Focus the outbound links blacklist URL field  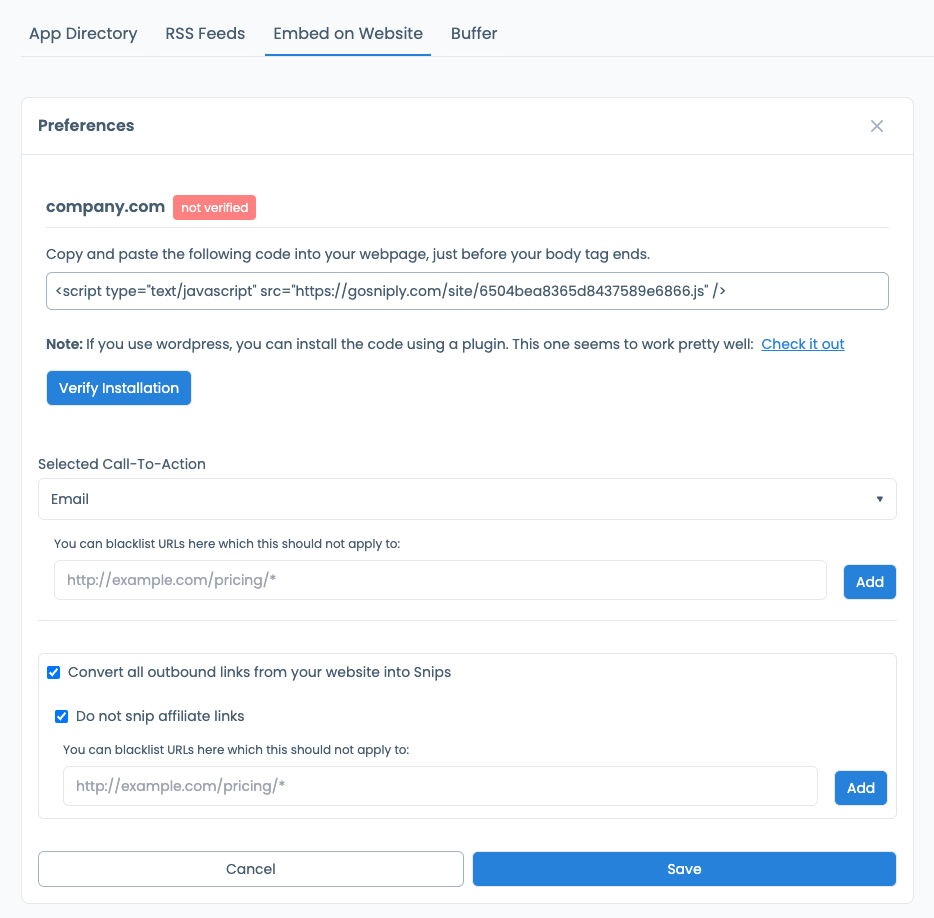click(440, 786)
